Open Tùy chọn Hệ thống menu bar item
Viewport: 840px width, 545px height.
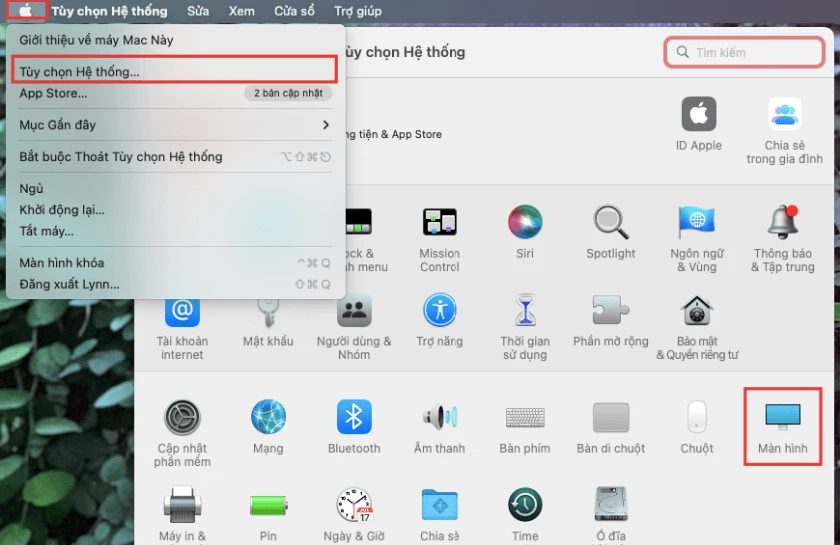point(109,11)
